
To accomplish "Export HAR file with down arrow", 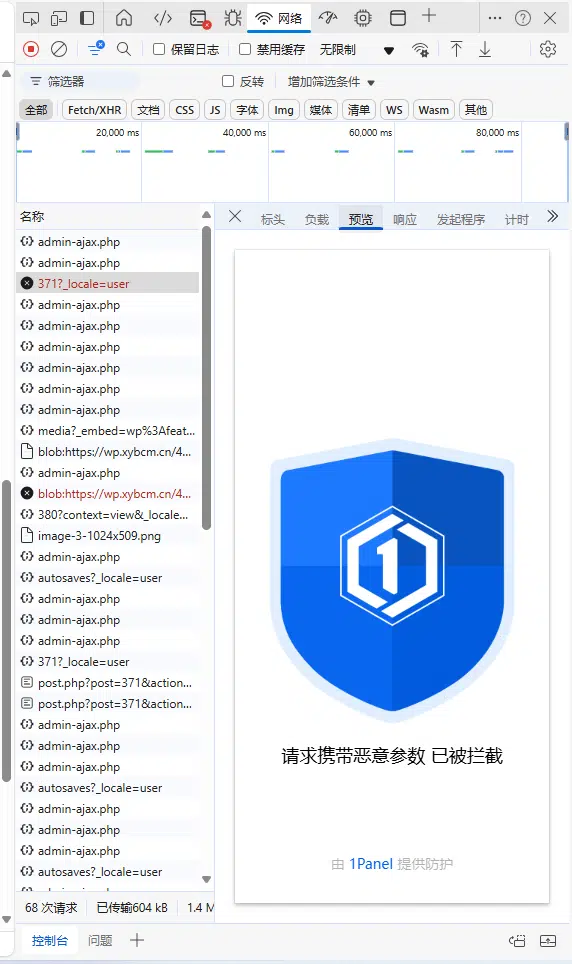I will tap(485, 49).
